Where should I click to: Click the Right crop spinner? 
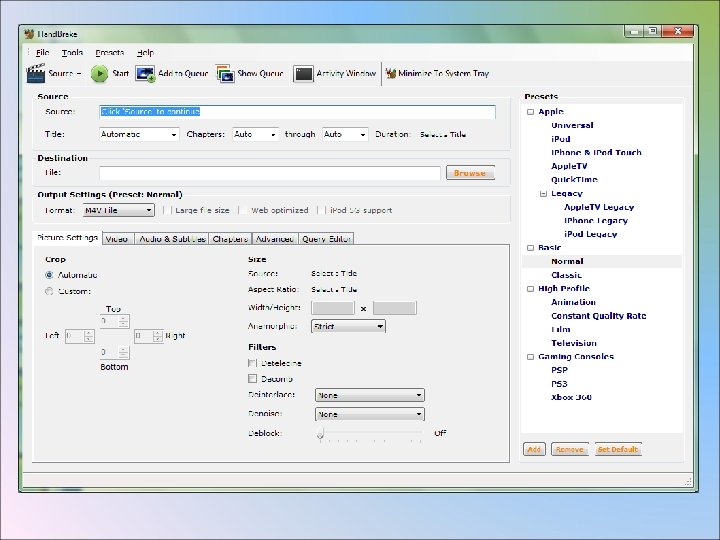coord(148,336)
